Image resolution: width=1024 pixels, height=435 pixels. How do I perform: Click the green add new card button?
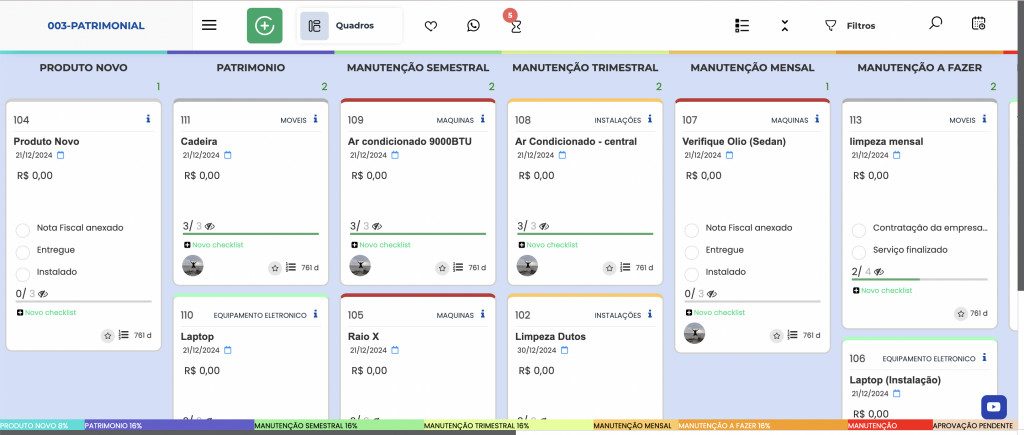265,26
